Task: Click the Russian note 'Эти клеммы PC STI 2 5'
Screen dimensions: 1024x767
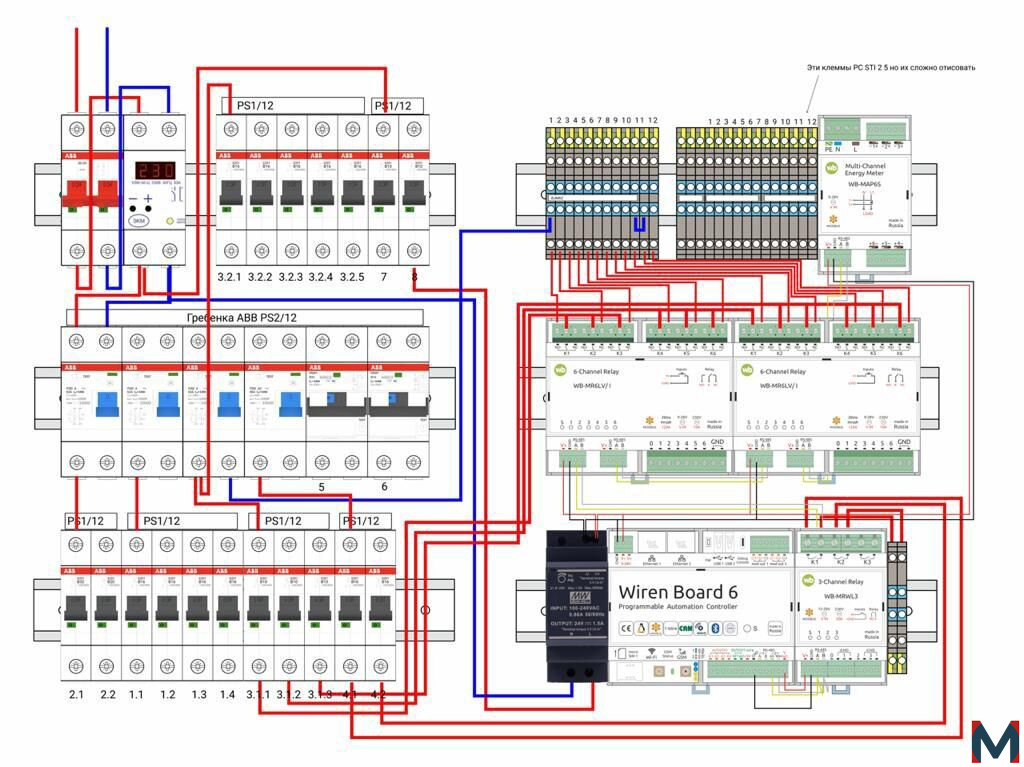Action: (891, 67)
